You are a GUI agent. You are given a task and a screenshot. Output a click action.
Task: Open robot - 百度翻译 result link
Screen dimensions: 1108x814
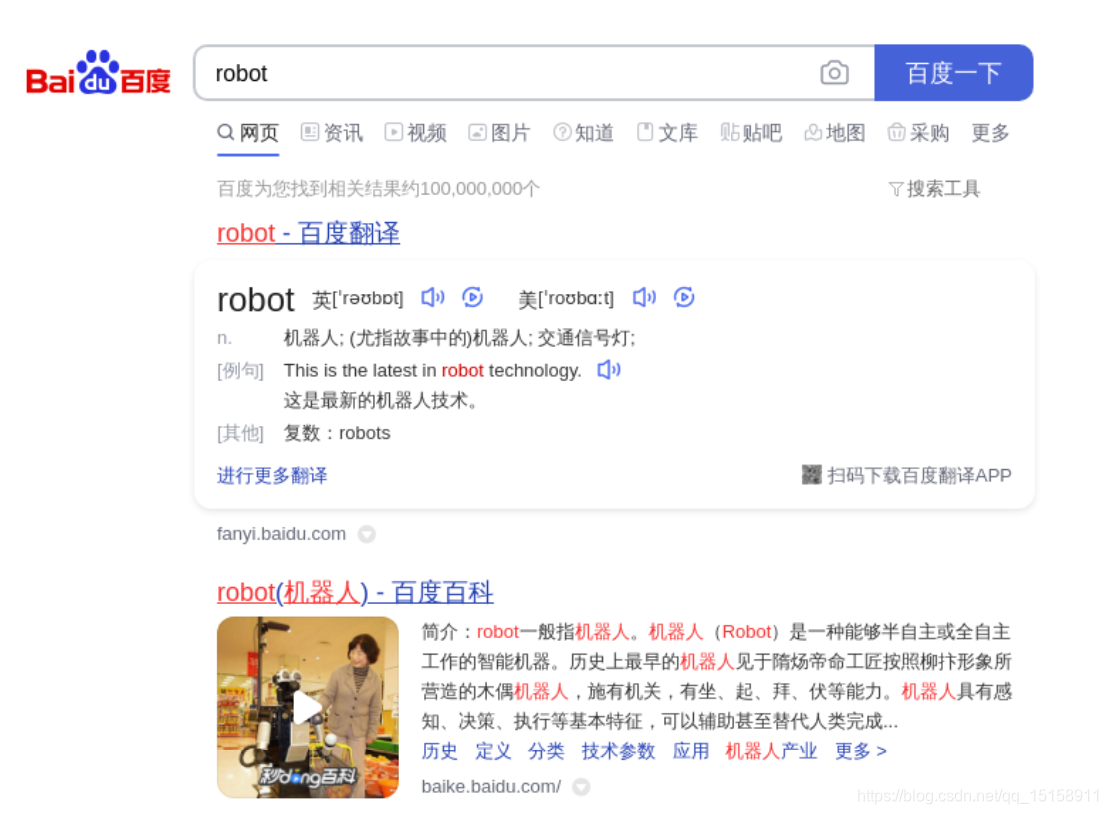tap(308, 233)
